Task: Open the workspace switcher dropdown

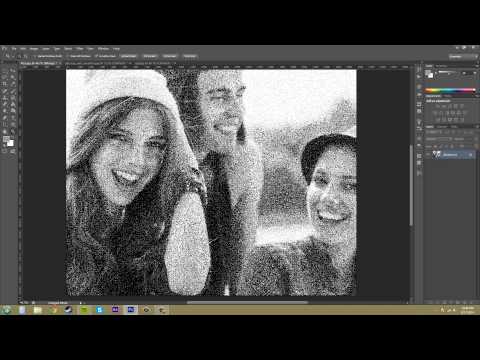Action: pyautogui.click(x=463, y=56)
